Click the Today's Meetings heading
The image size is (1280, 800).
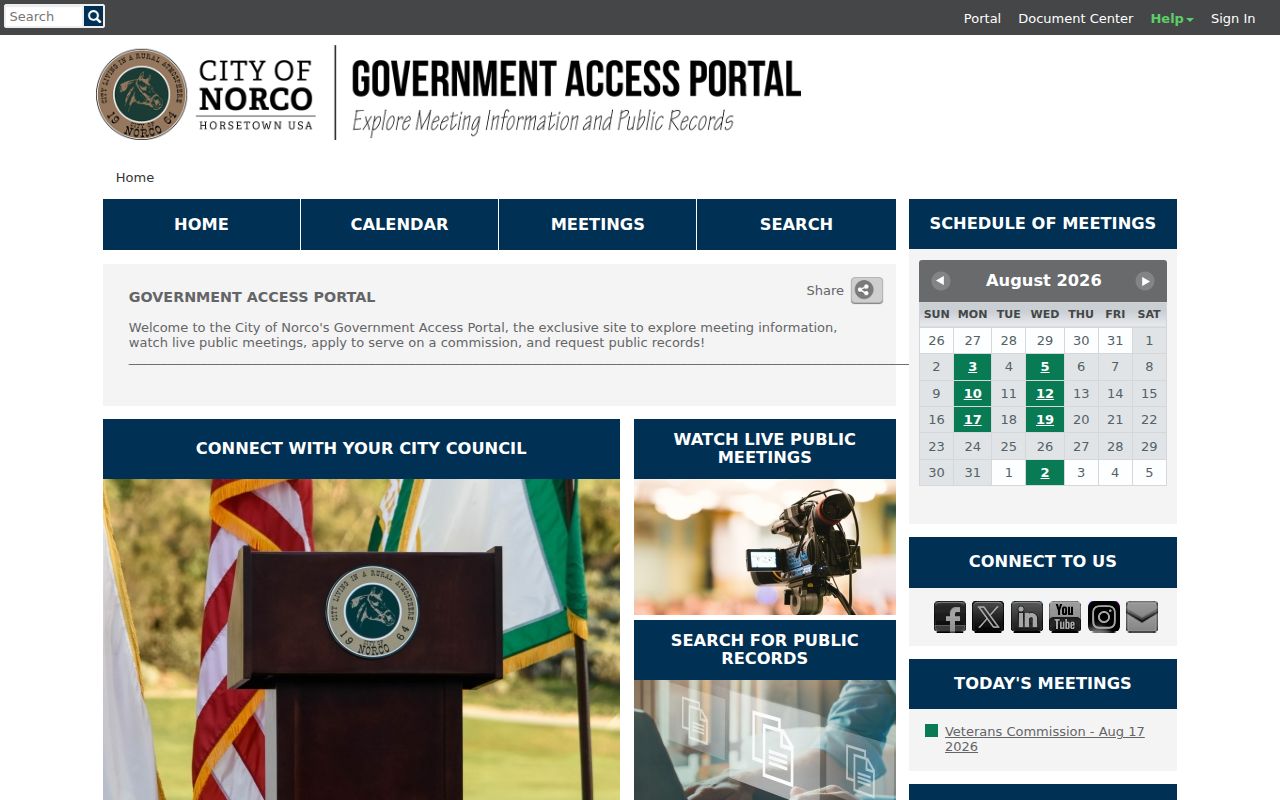1043,683
